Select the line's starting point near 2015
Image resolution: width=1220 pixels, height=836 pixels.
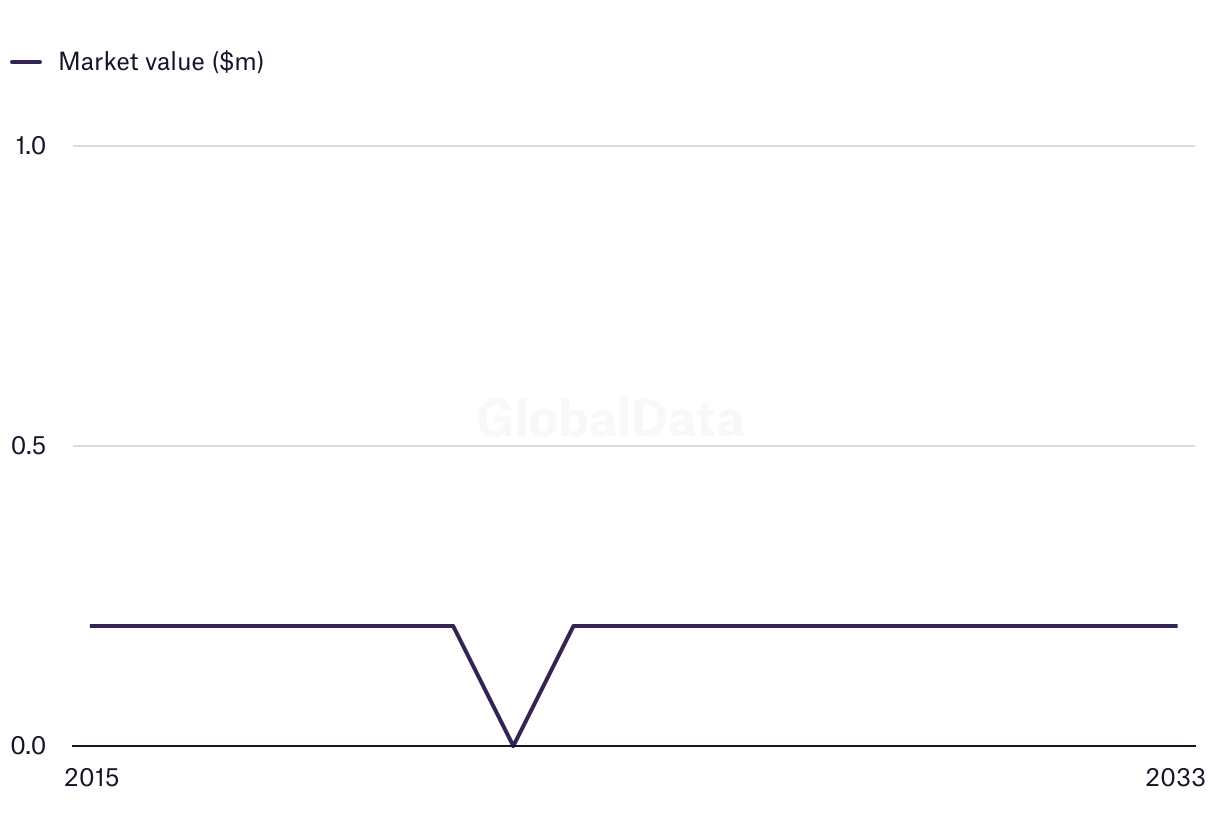[x=92, y=626]
